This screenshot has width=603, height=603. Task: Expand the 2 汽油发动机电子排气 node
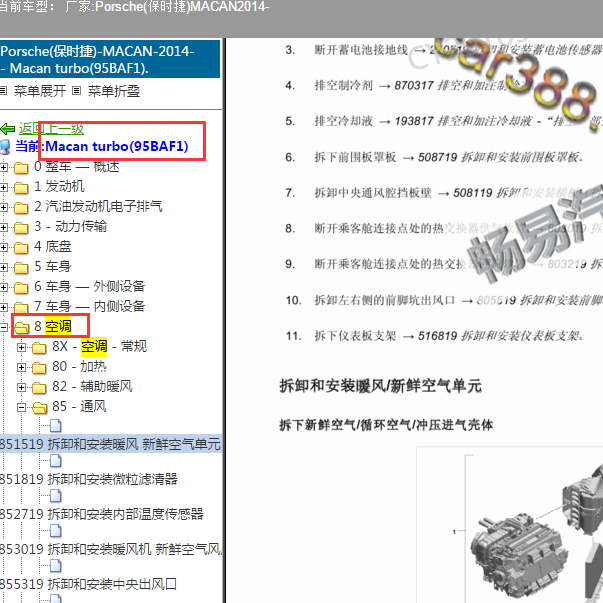[4, 207]
